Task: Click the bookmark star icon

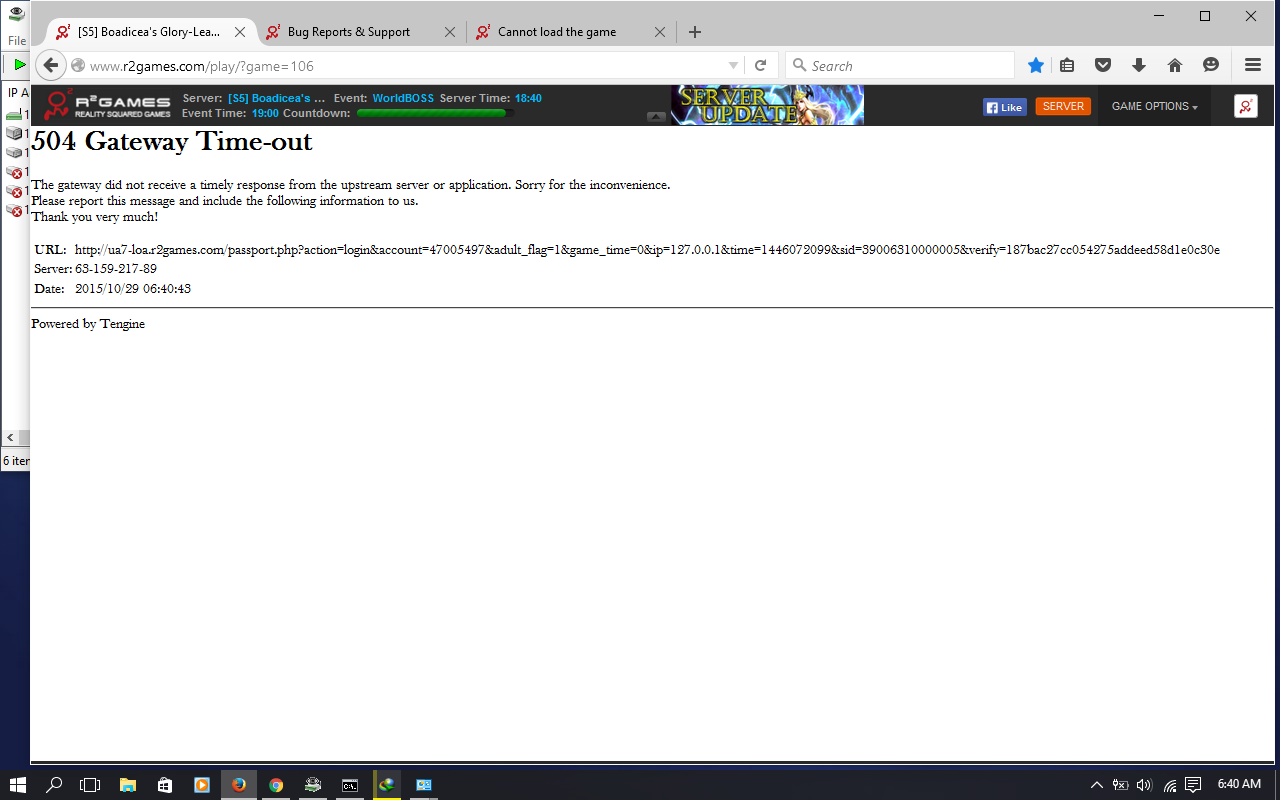Action: pos(1036,66)
